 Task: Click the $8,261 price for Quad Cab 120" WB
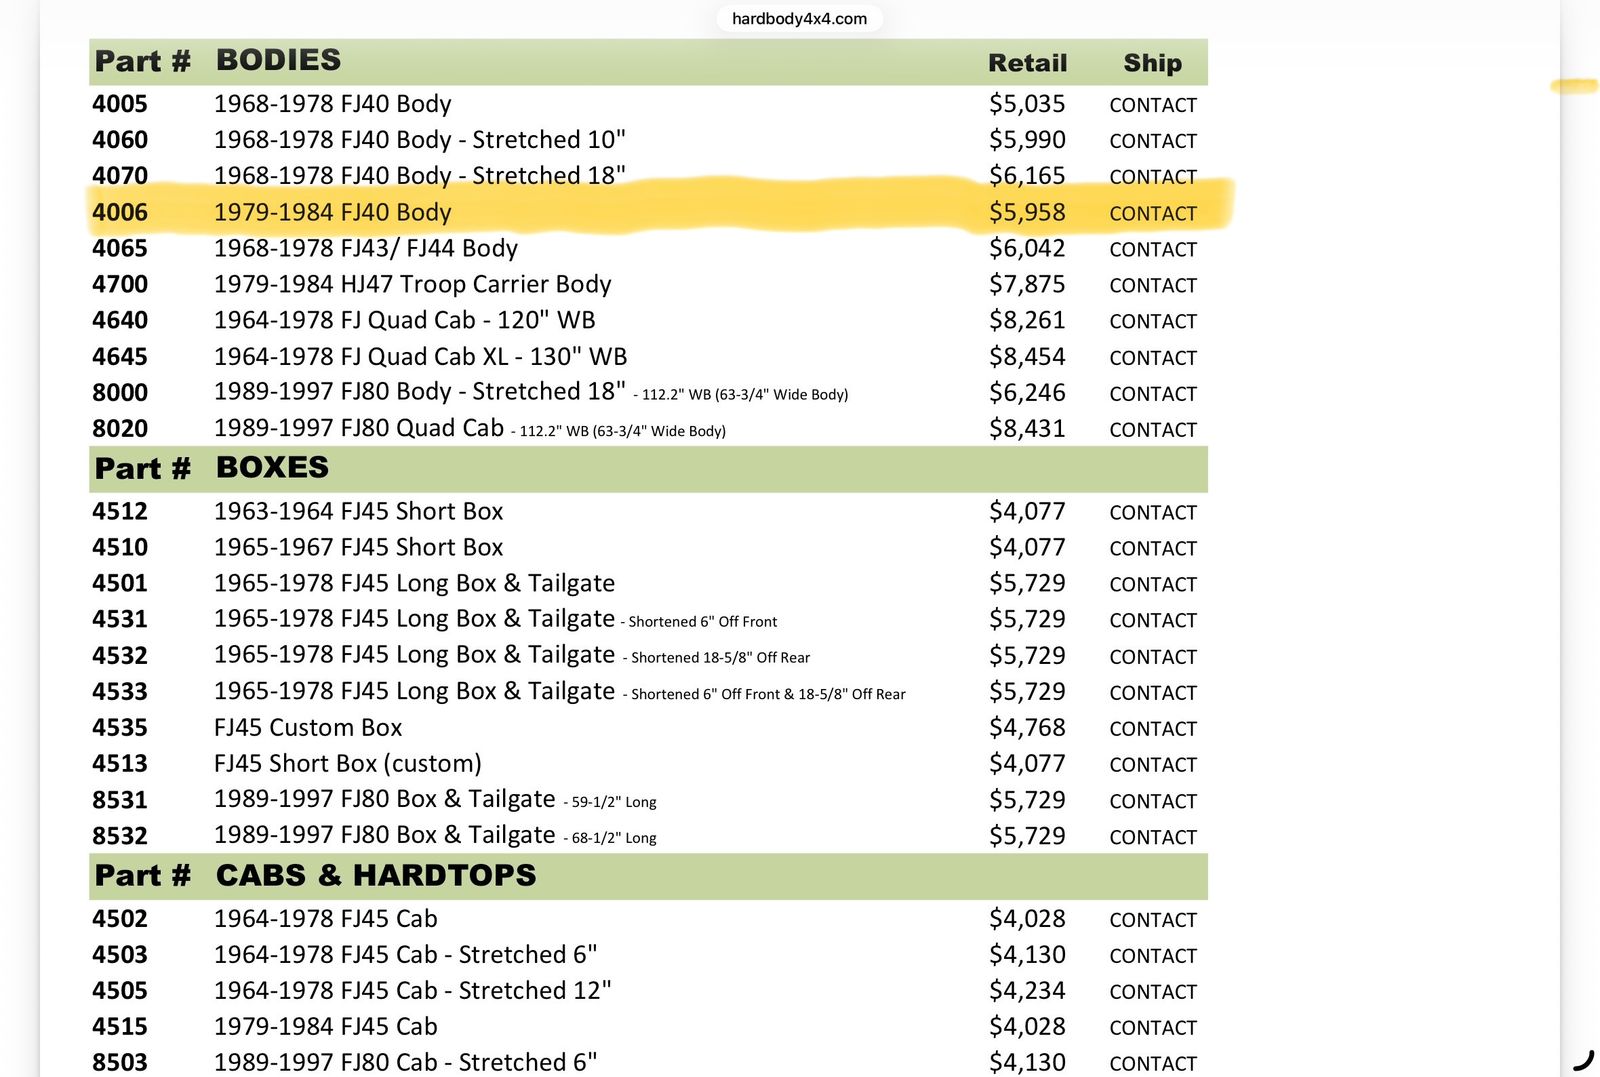coord(1027,320)
